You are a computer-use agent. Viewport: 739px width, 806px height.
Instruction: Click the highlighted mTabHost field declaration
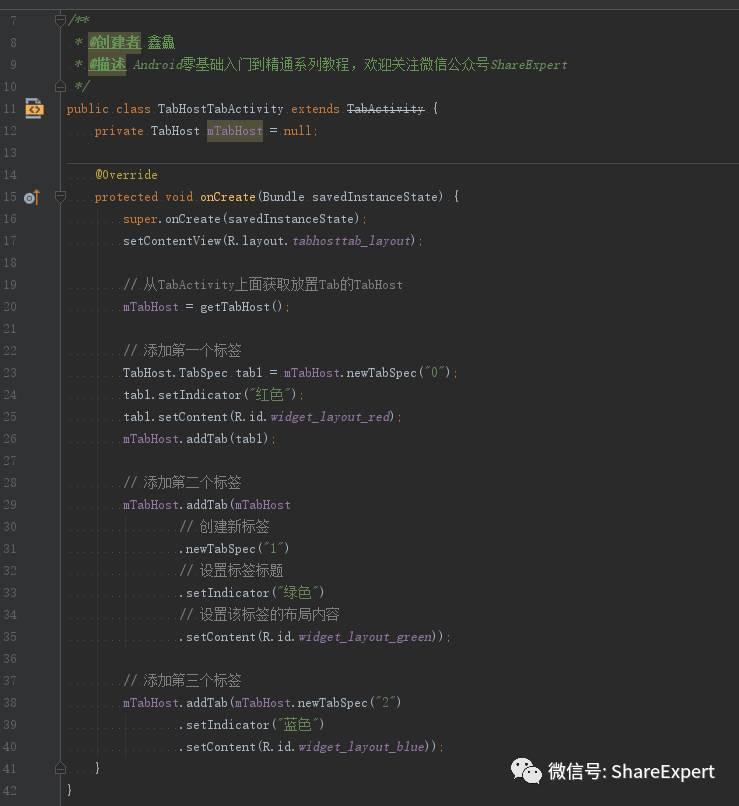point(235,131)
